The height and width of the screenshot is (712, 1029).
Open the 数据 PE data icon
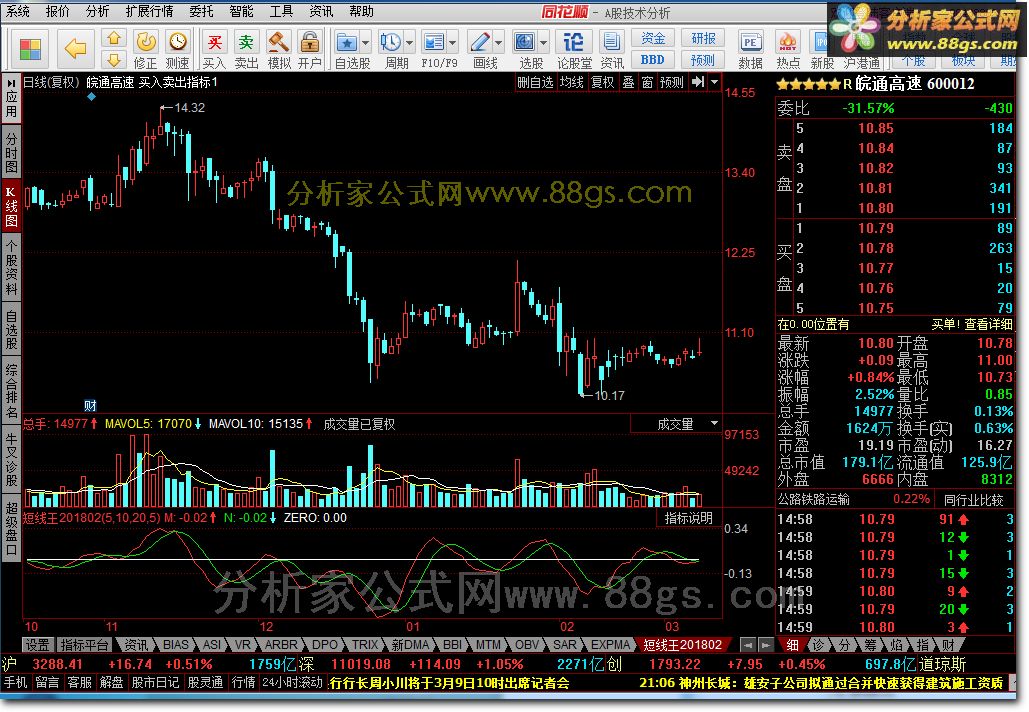point(750,50)
